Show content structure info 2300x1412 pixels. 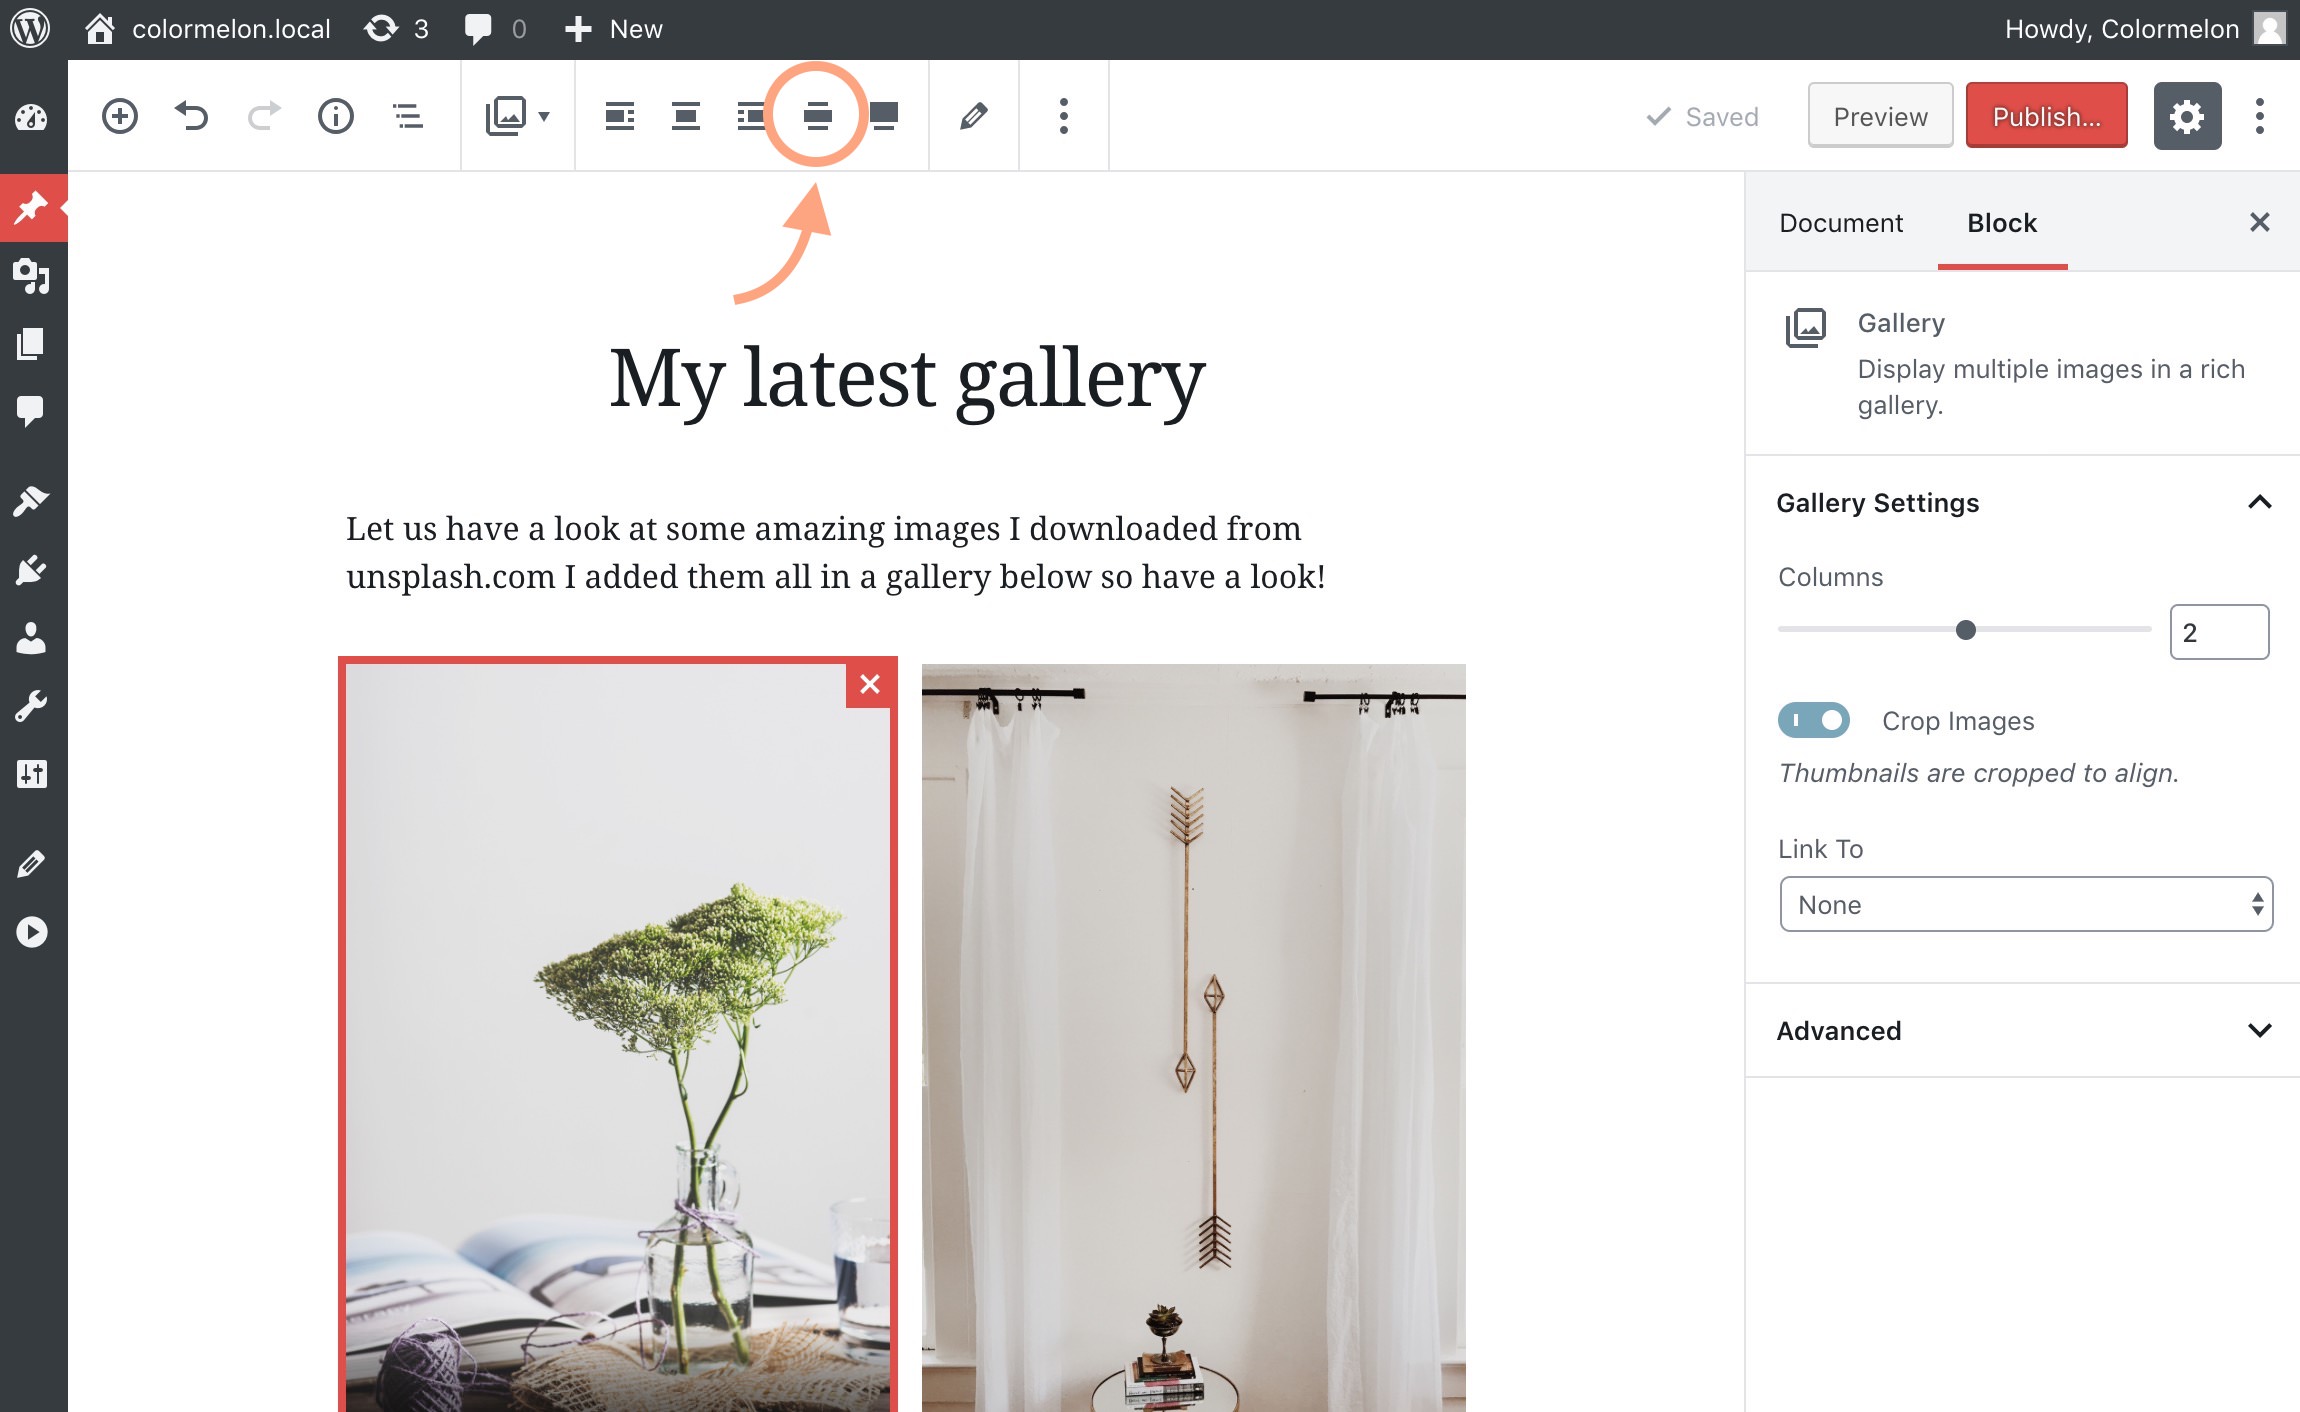click(x=336, y=116)
